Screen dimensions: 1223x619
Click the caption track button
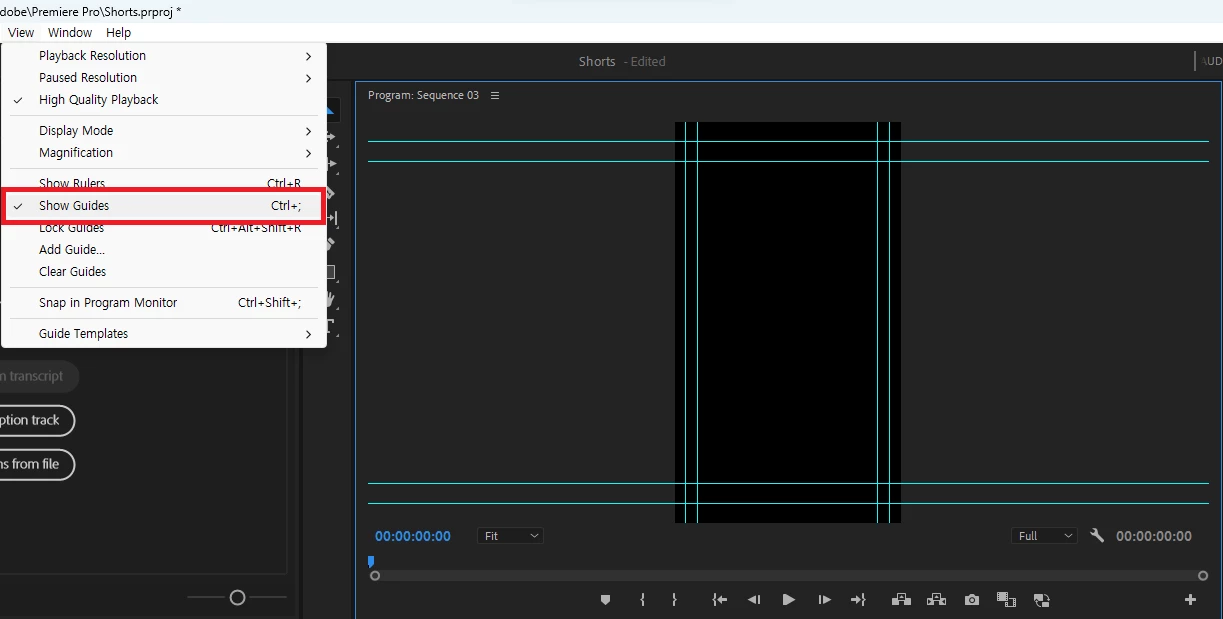click(x=35, y=420)
